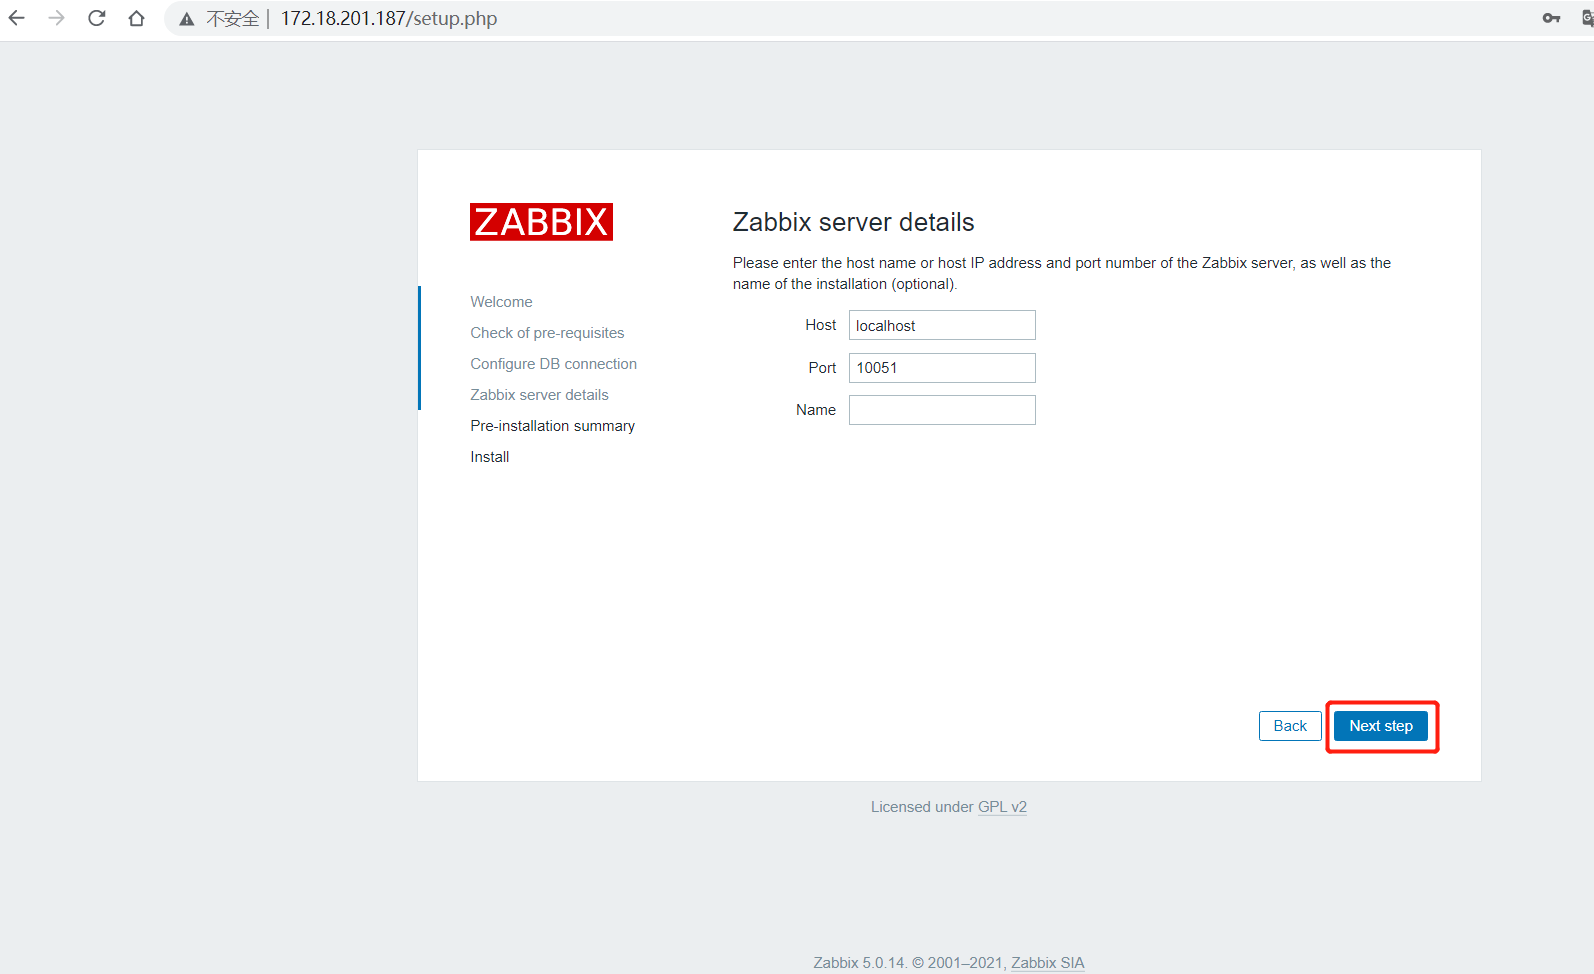This screenshot has width=1594, height=974.
Task: Select Configure DB connection step
Action: [553, 364]
